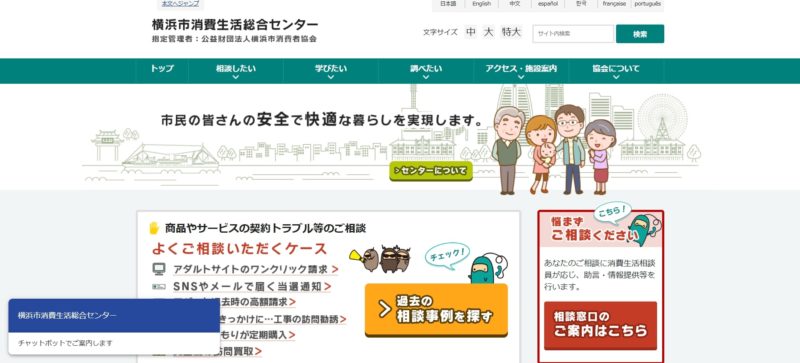
Task: Switch language to English
Action: [481, 4]
